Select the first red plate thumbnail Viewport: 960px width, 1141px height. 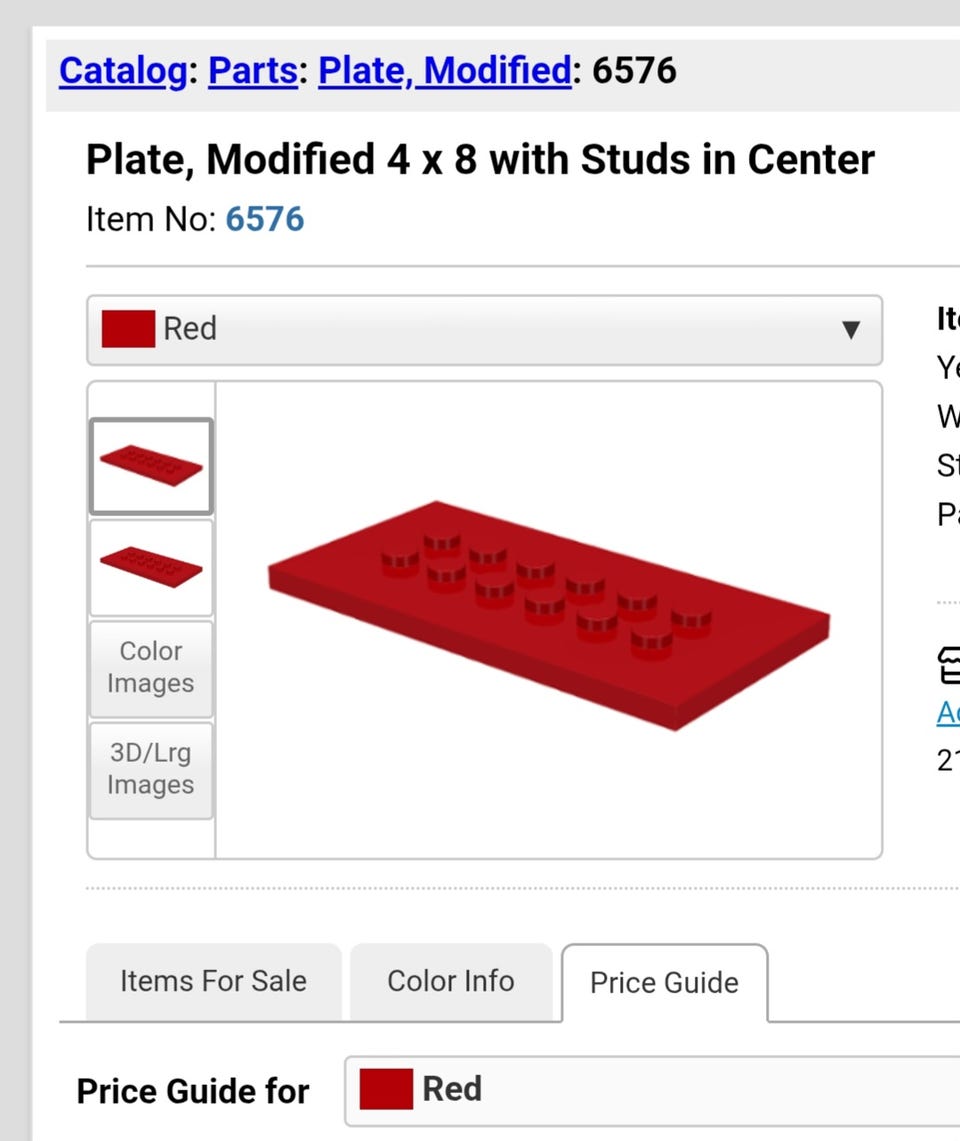(151, 466)
